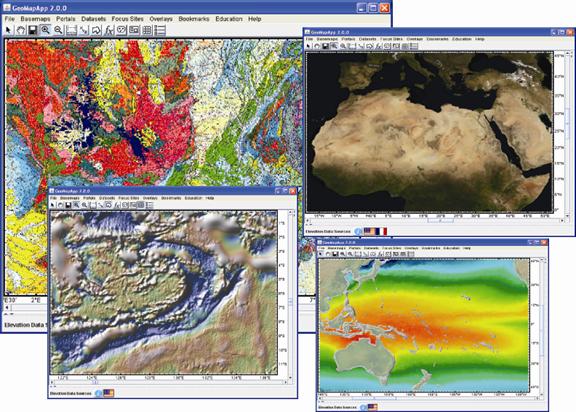This screenshot has width=576, height=412.
Task: Click the vertical scrollbar thumb of the seafloor relief window
Action: [x=290, y=302]
